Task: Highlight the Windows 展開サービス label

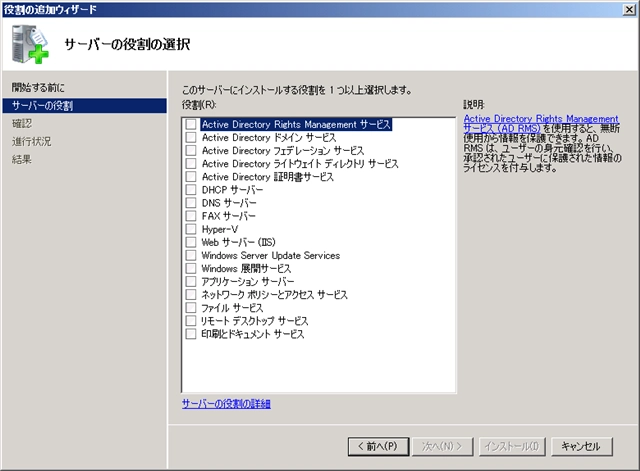Action: (x=246, y=268)
